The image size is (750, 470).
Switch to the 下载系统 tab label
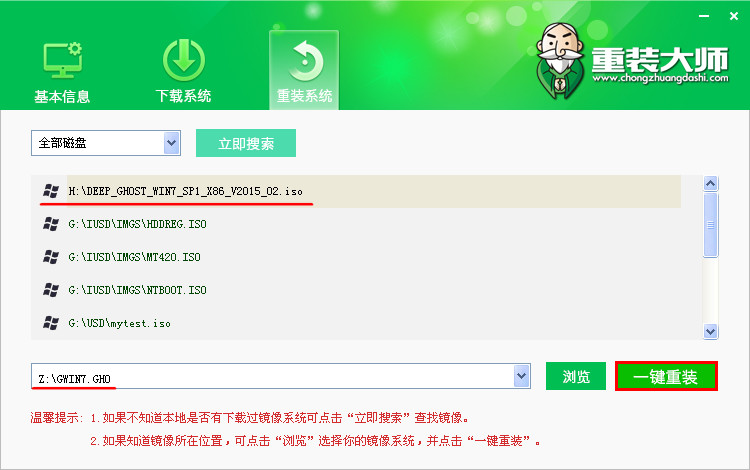coord(183,96)
